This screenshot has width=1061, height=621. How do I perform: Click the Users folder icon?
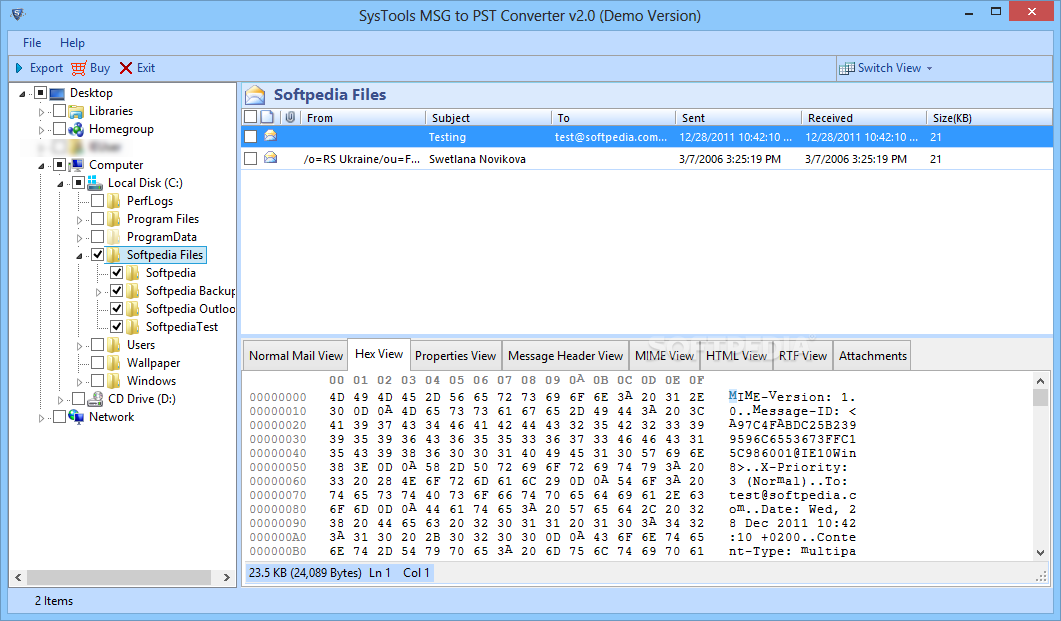114,345
